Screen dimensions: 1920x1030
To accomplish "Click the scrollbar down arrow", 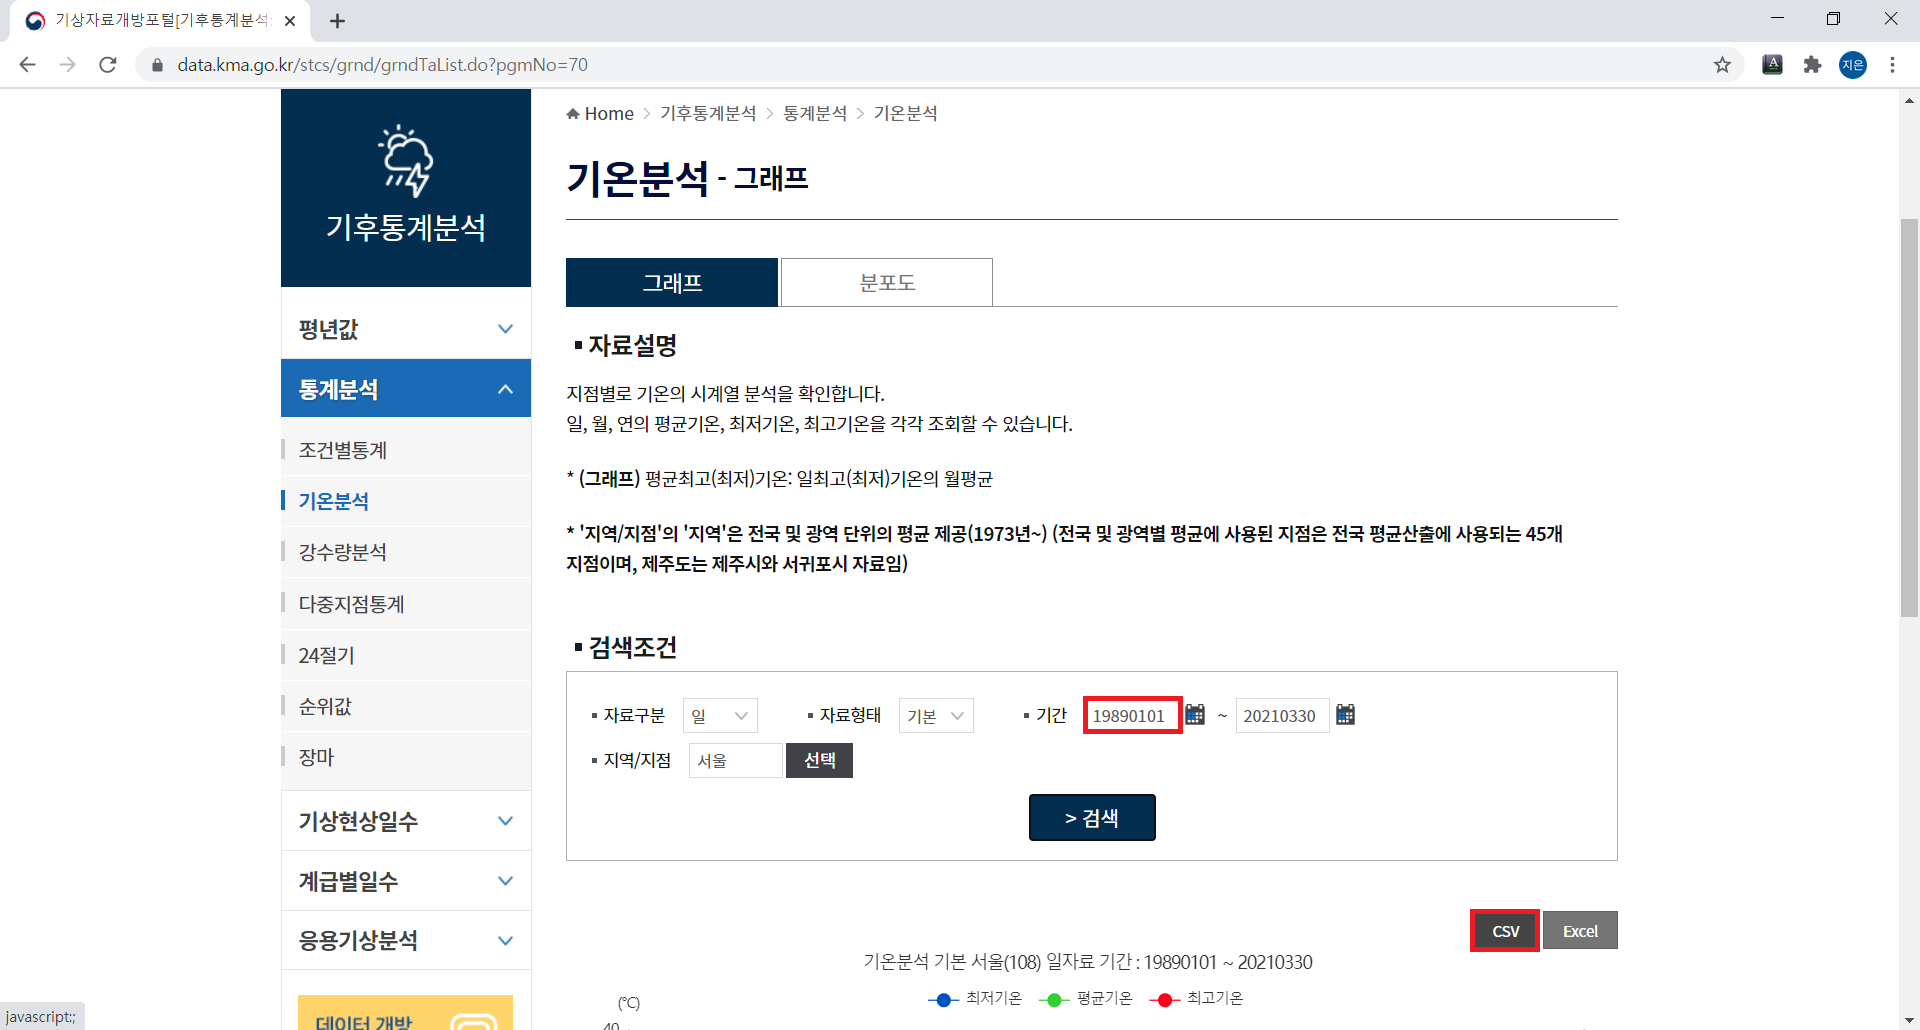I will 1909,1020.
